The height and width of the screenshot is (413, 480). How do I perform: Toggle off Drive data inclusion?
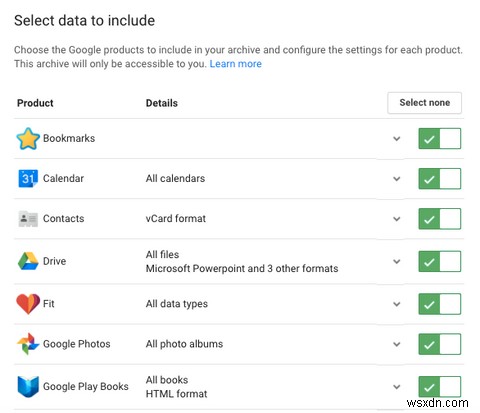440,261
